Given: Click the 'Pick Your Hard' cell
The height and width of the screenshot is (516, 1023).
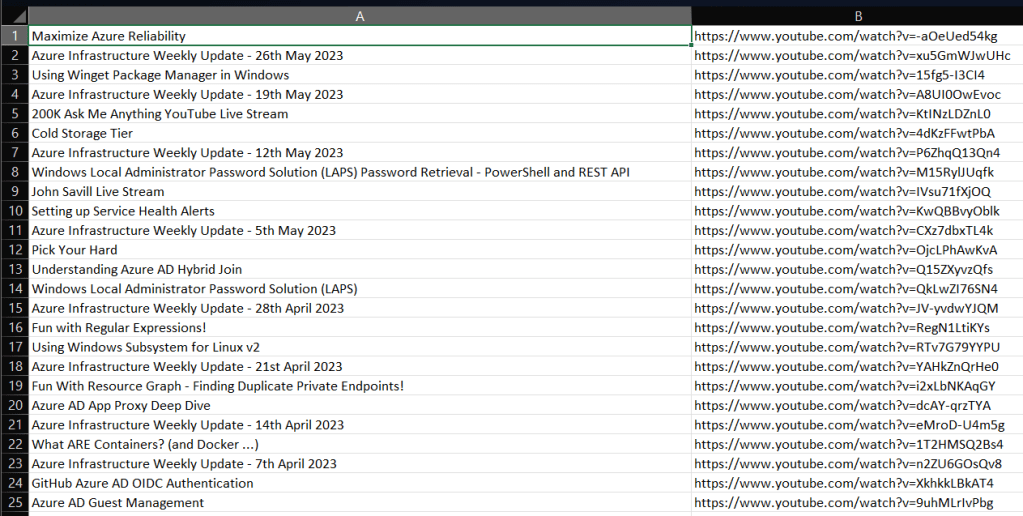Looking at the screenshot, I should (74, 250).
